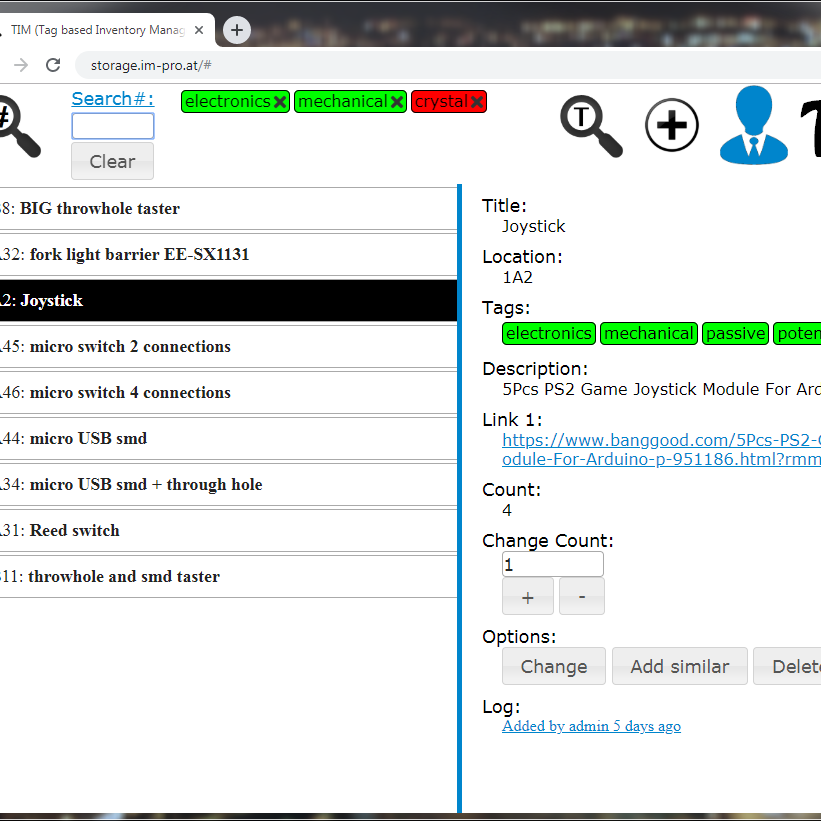Click the electronics tag in item details

tap(549, 334)
